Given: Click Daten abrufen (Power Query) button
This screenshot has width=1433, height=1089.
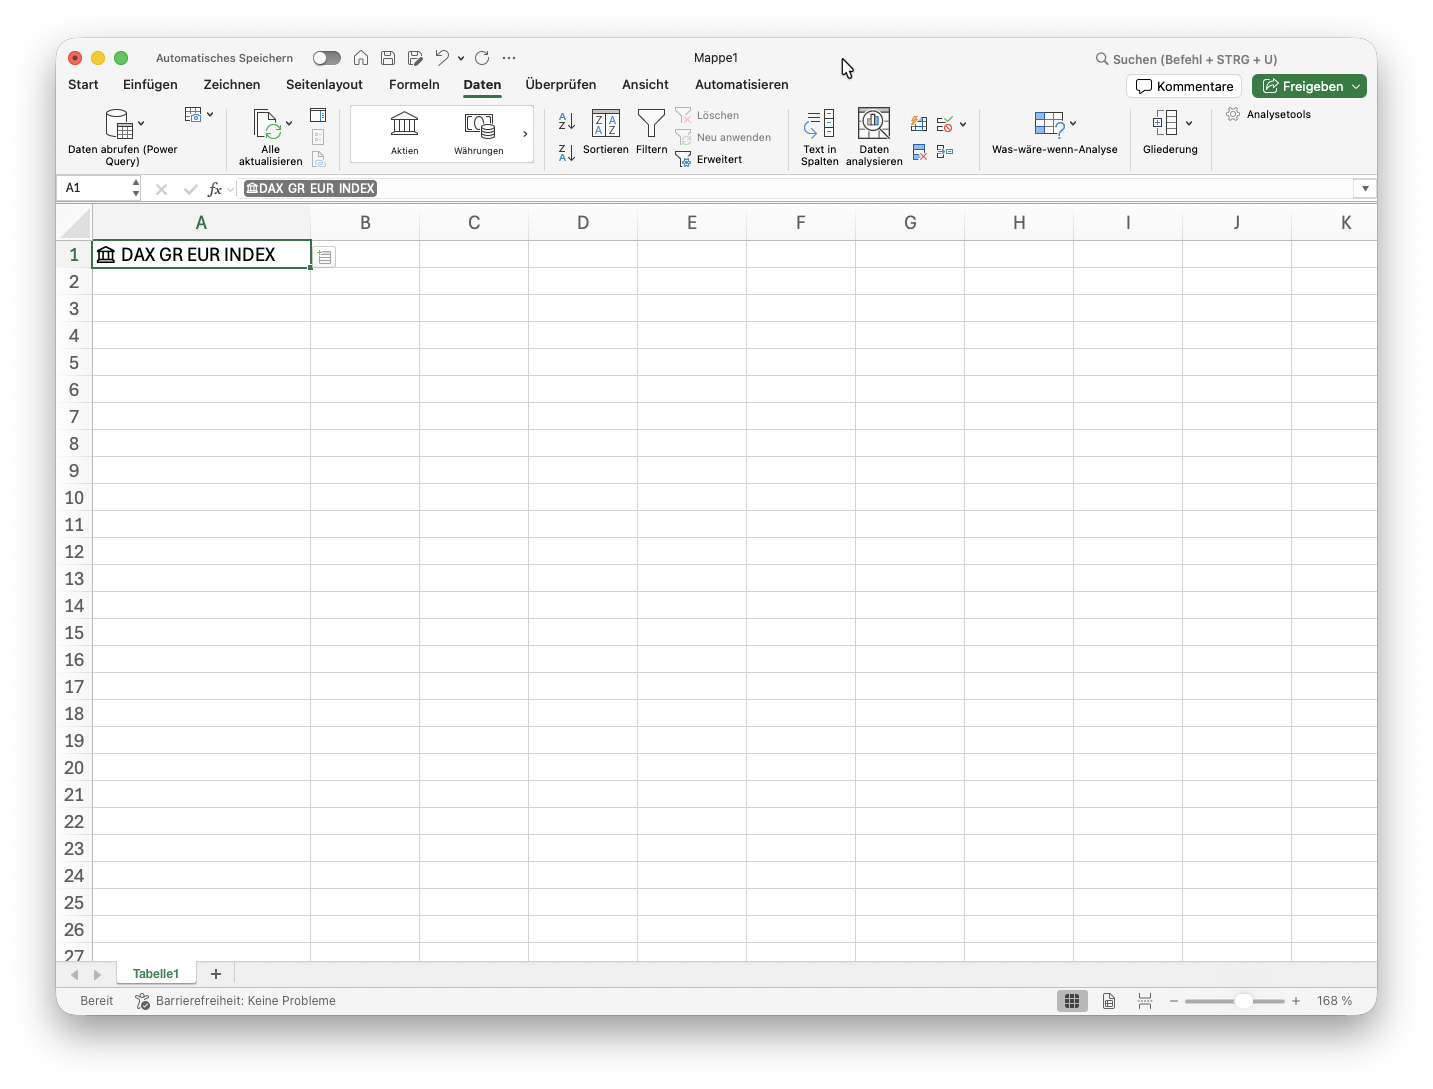Looking at the screenshot, I should click(x=123, y=138).
